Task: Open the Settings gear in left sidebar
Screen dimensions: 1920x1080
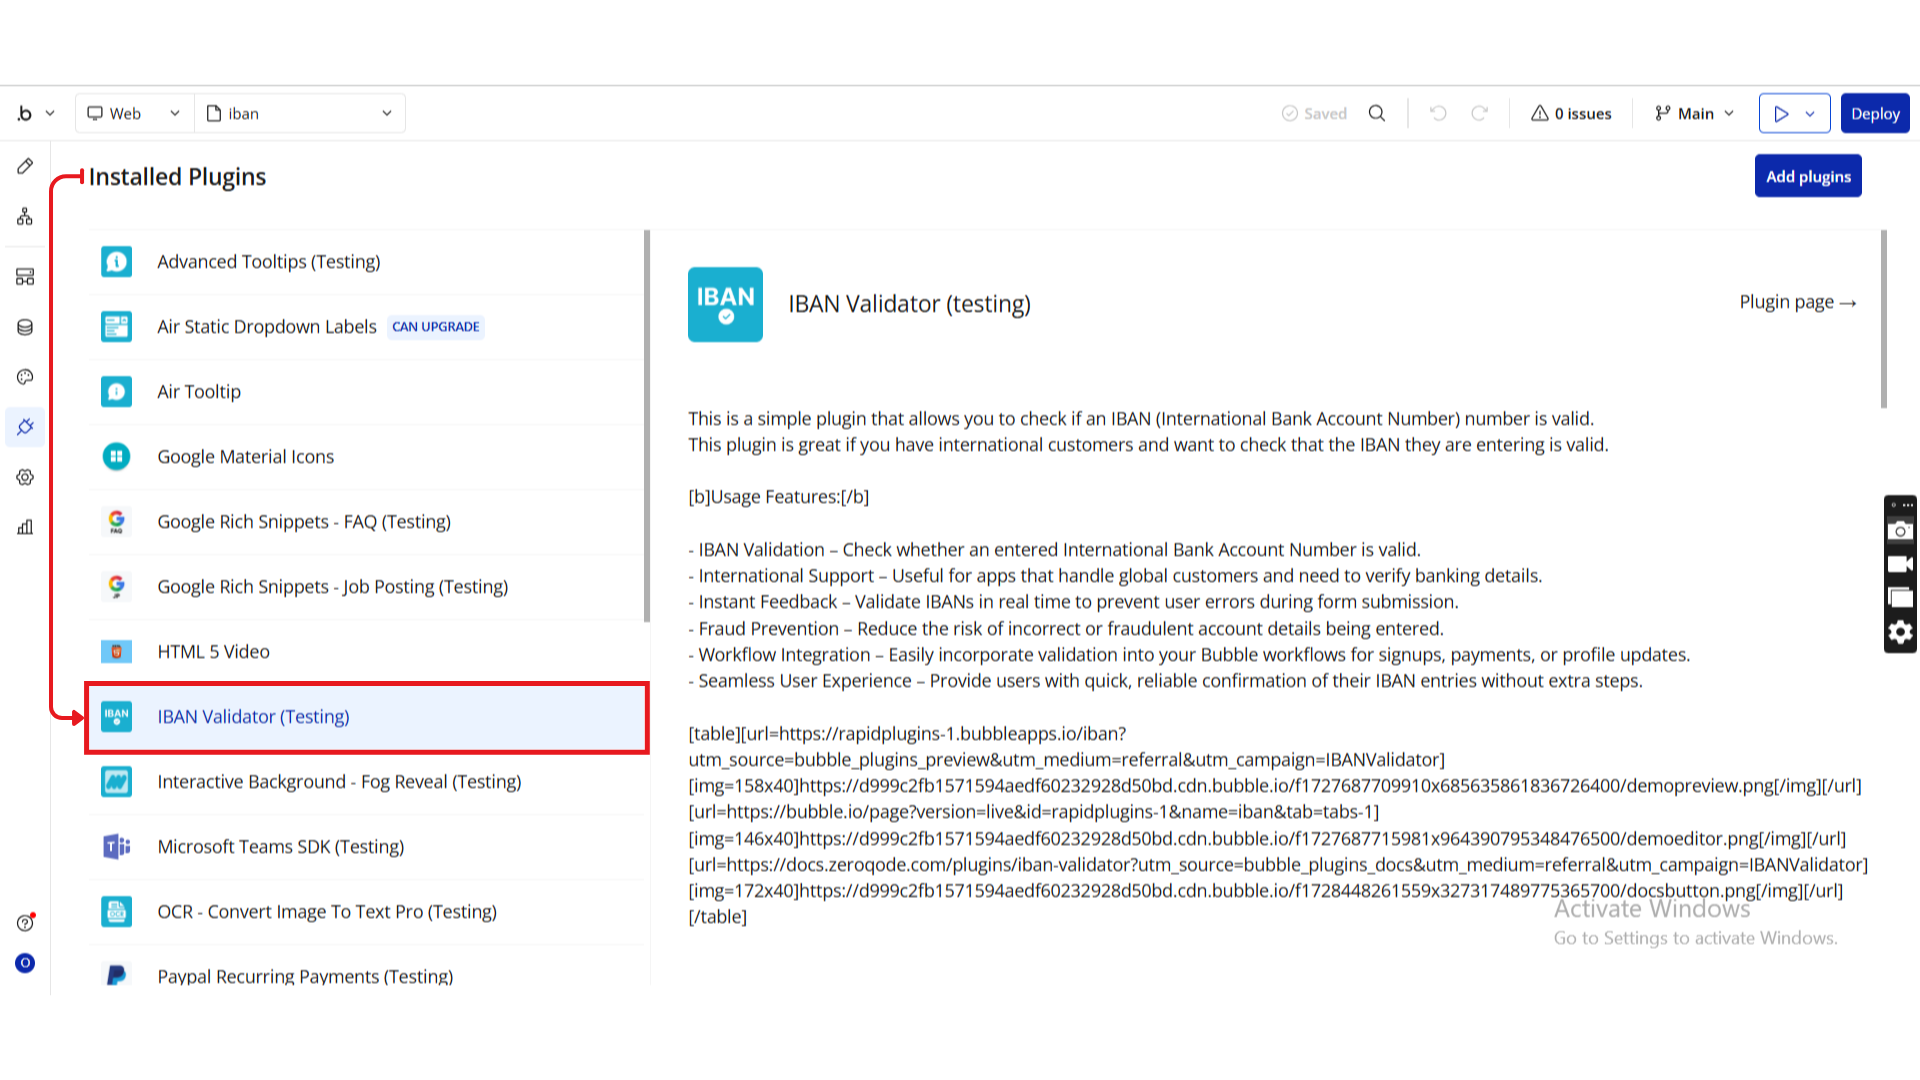Action: point(25,477)
